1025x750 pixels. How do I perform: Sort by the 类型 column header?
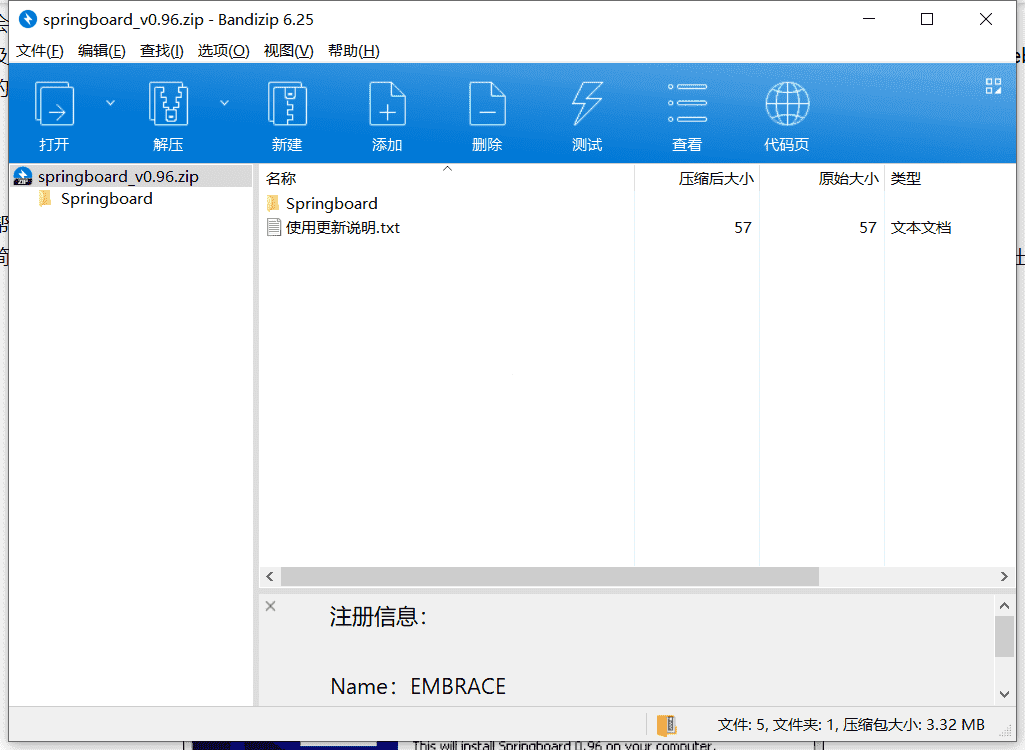[950, 179]
